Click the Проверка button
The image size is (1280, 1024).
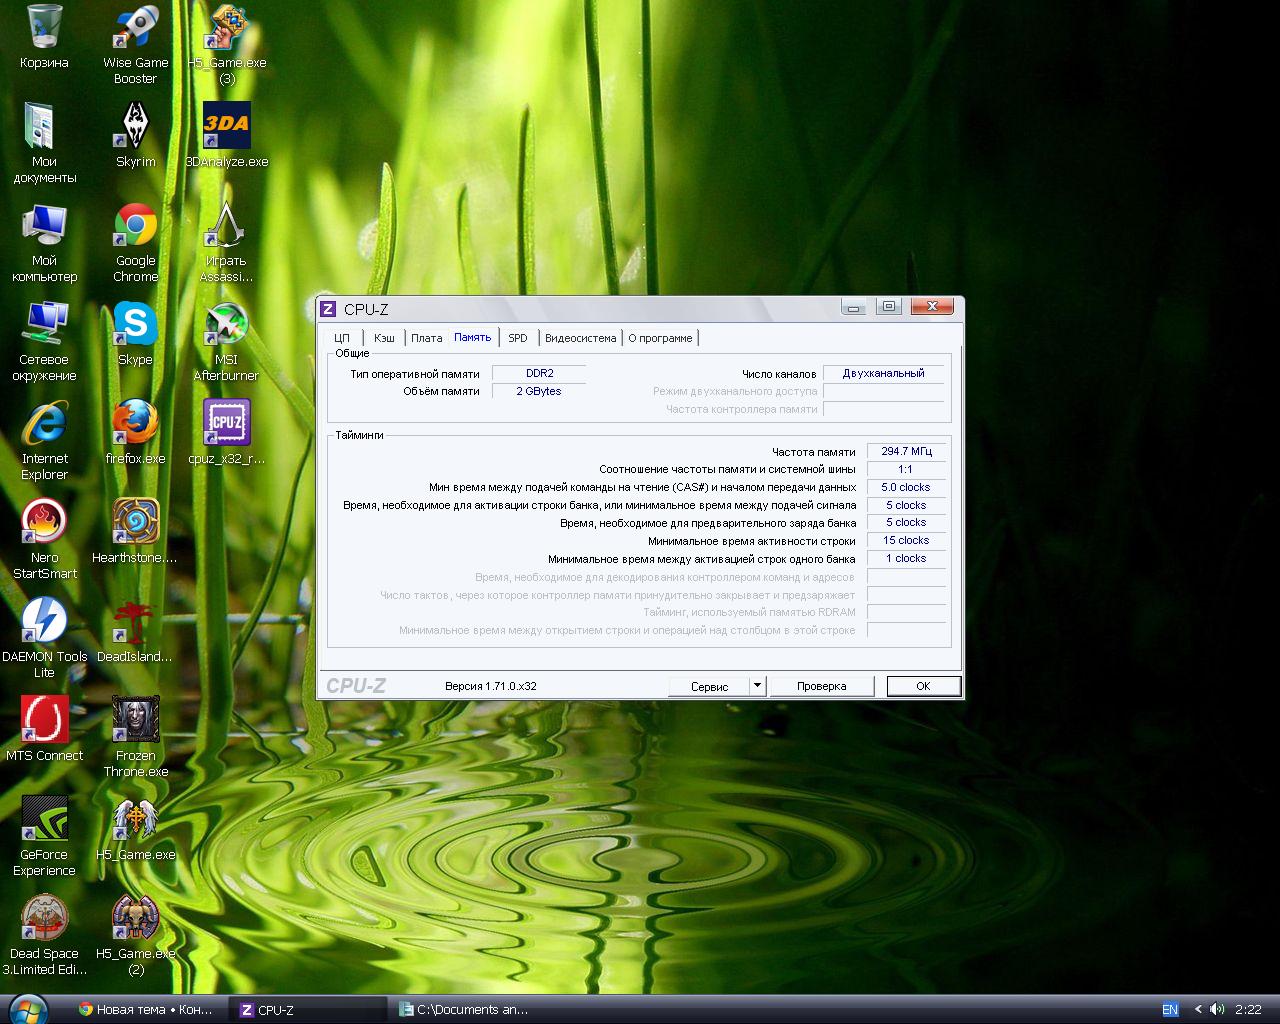(x=821, y=686)
